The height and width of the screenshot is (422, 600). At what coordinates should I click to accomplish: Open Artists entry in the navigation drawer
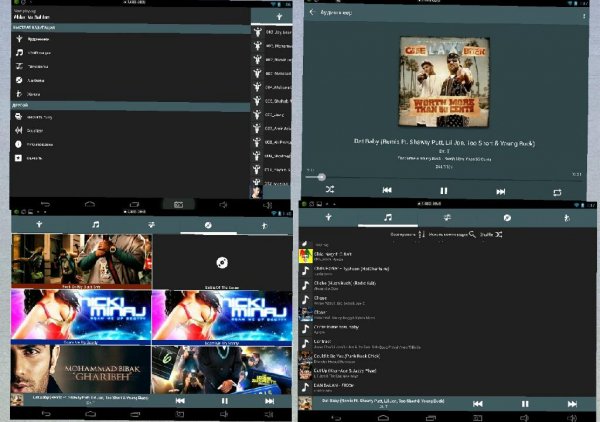tap(130, 39)
